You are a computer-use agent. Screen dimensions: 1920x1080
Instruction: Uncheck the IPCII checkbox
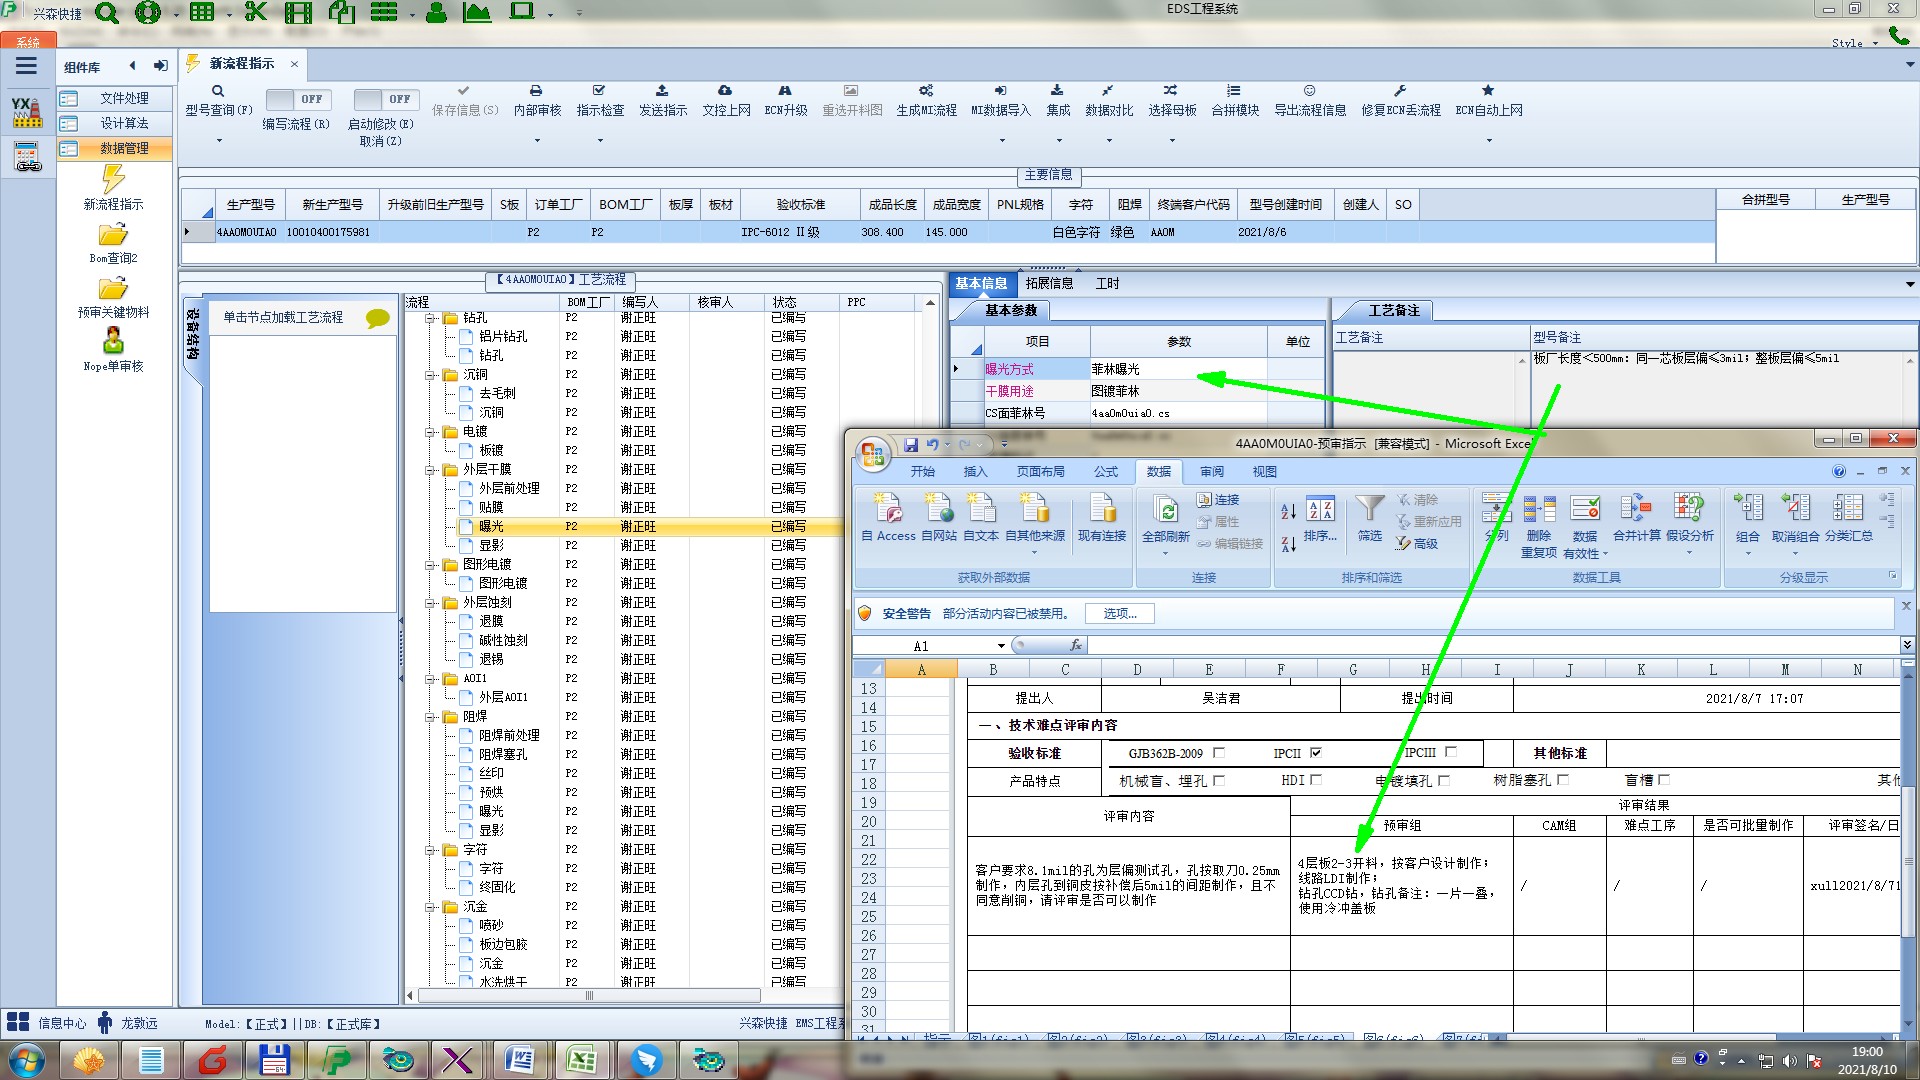pyautogui.click(x=1315, y=753)
